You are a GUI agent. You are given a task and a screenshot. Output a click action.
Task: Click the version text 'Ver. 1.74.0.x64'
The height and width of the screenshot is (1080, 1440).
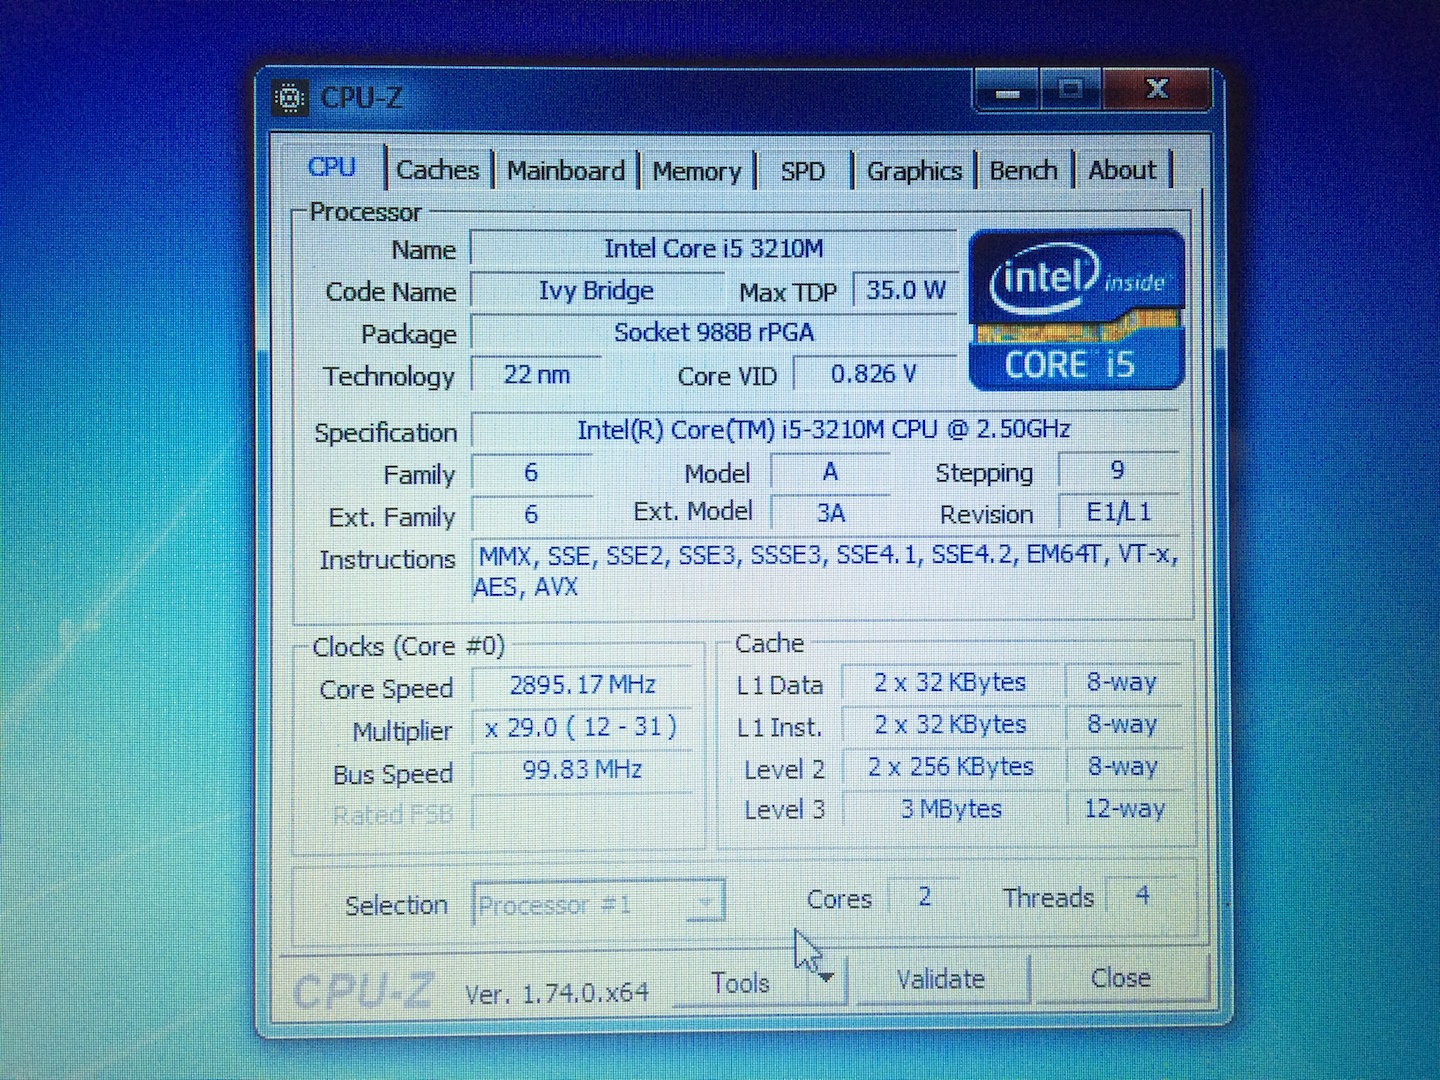point(557,993)
